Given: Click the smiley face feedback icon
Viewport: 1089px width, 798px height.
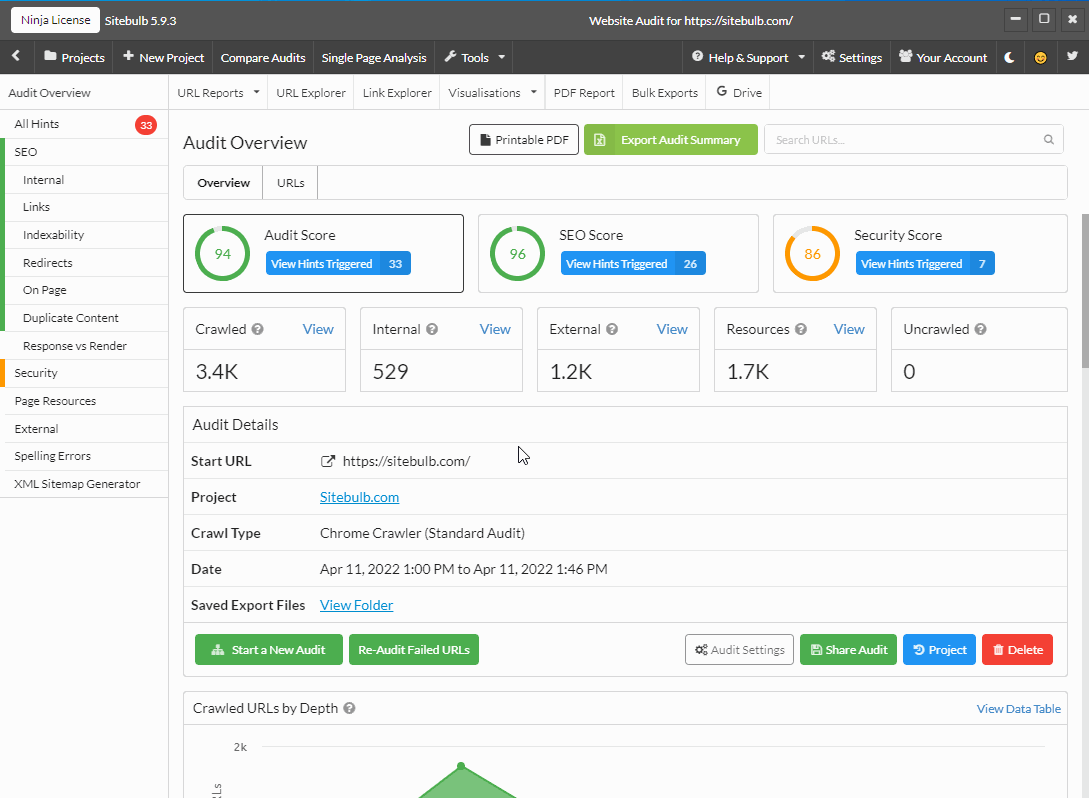Looking at the screenshot, I should [1040, 58].
